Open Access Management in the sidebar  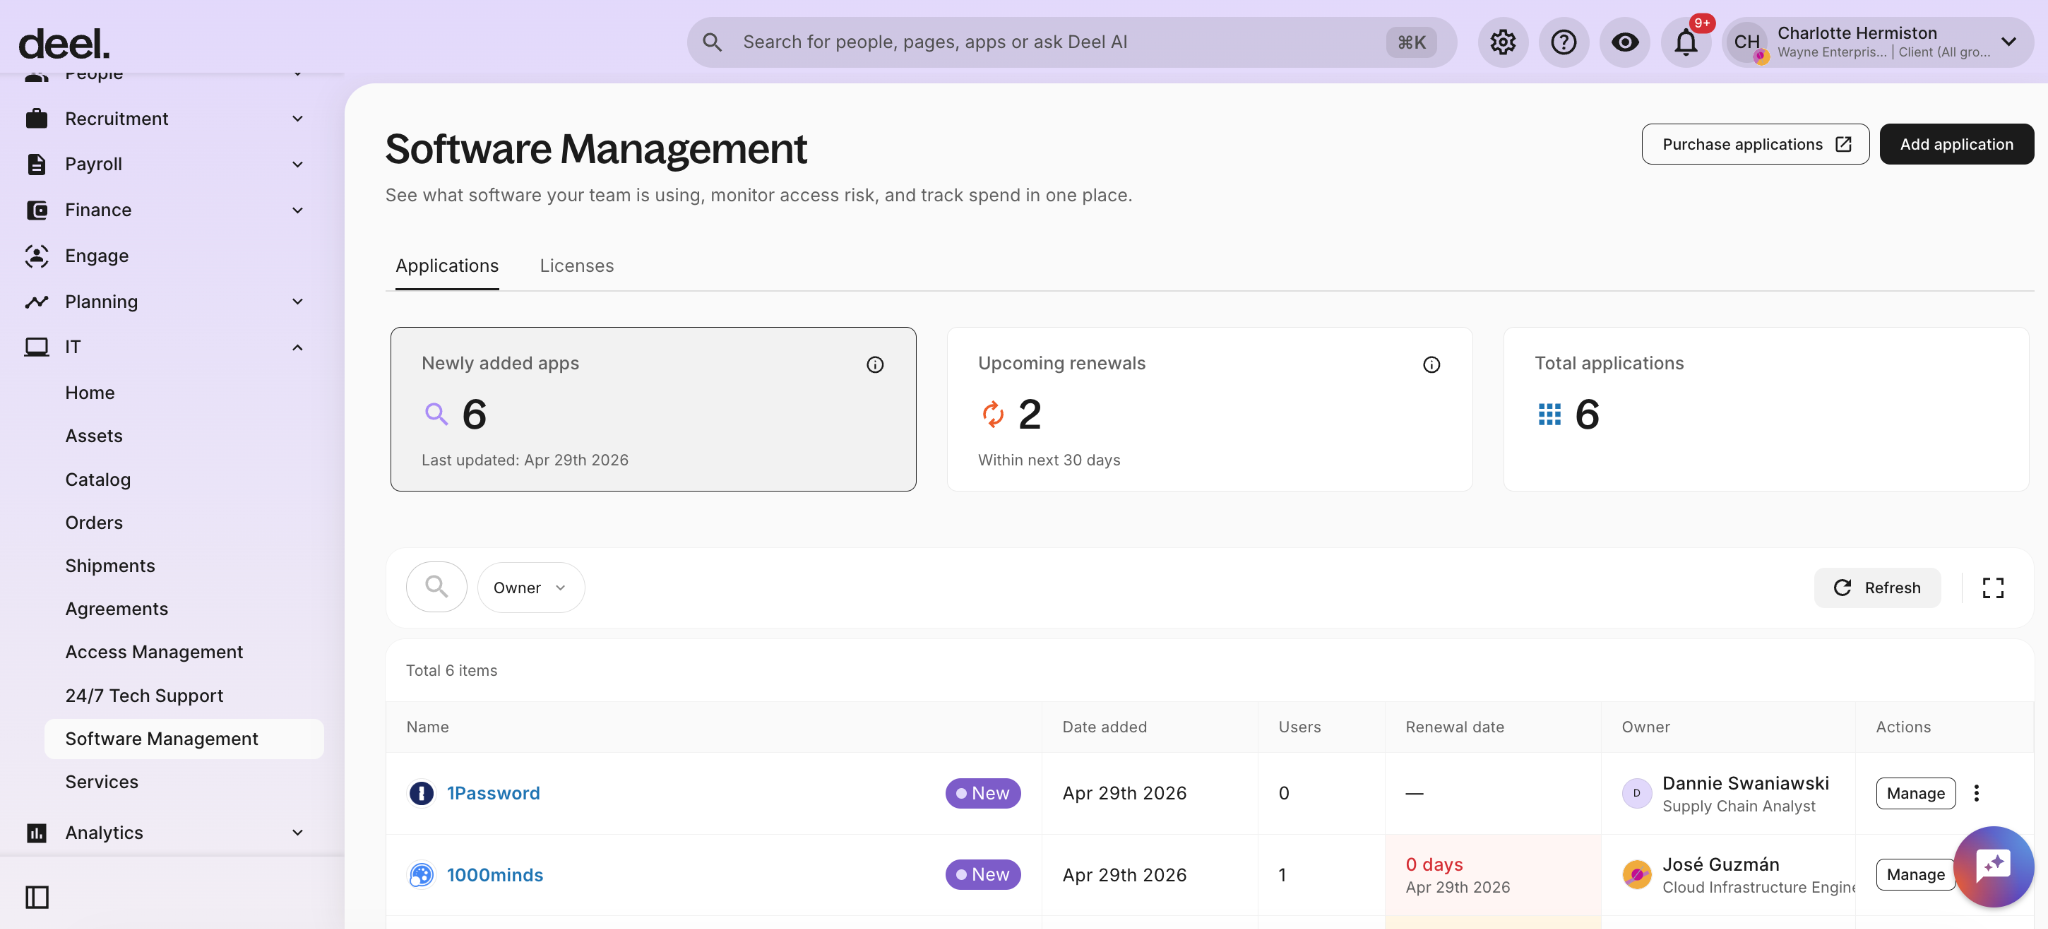click(154, 652)
